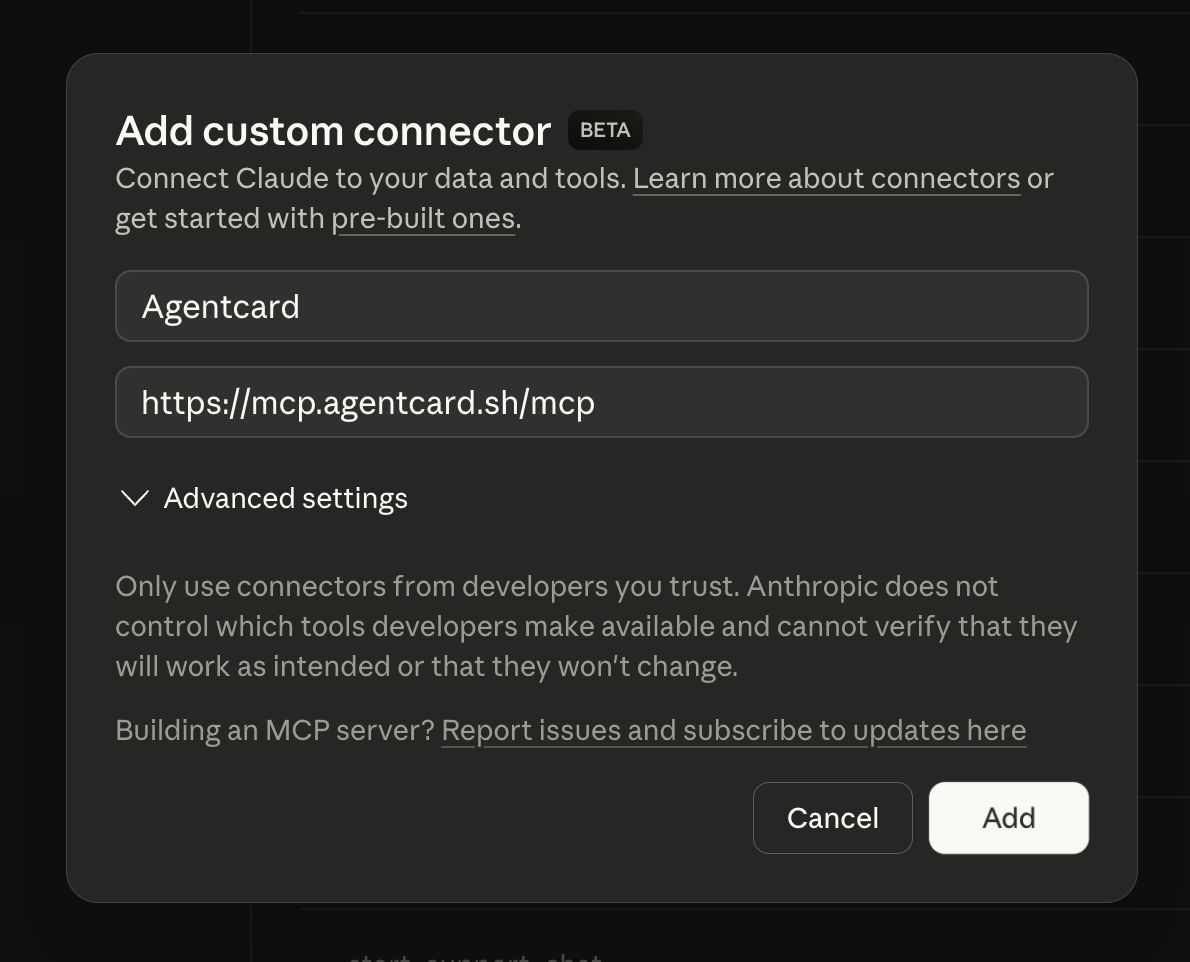Cancel adding the custom connector
Viewport: 1190px width, 962px height.
[x=832, y=817]
